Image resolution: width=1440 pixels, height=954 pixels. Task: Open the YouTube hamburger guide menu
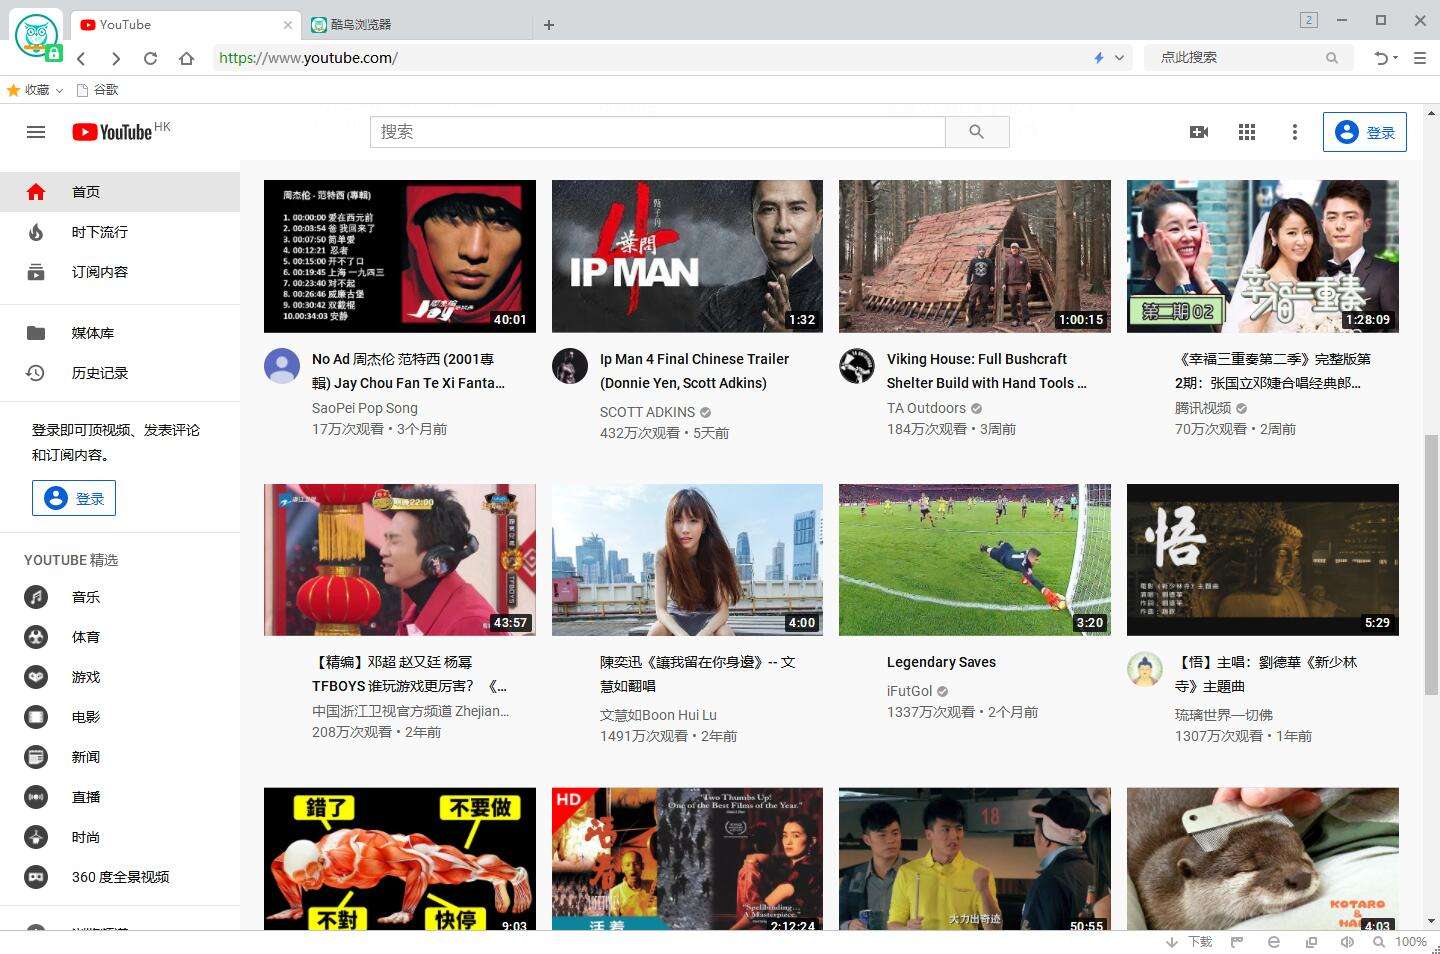tap(36, 132)
